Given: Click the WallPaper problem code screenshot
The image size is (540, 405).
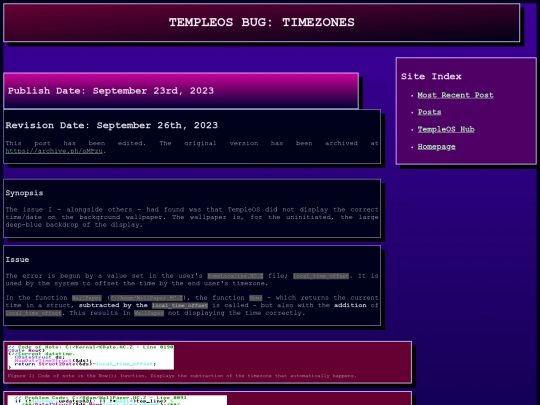Looking at the screenshot, I should pos(117,400).
